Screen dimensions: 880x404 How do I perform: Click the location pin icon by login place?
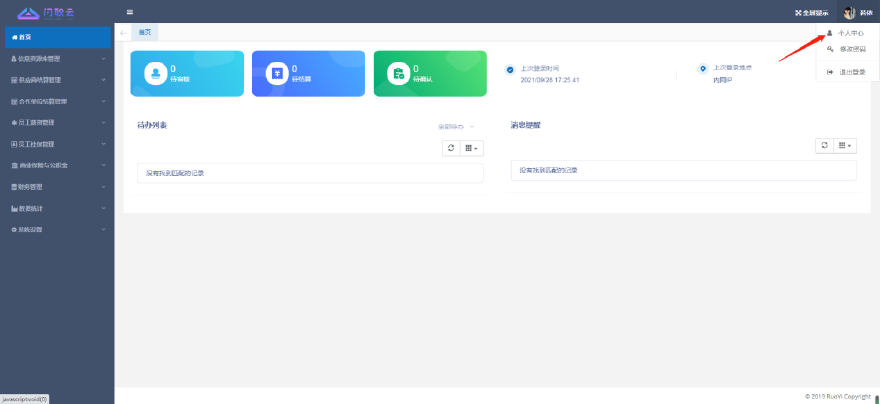(x=703, y=68)
